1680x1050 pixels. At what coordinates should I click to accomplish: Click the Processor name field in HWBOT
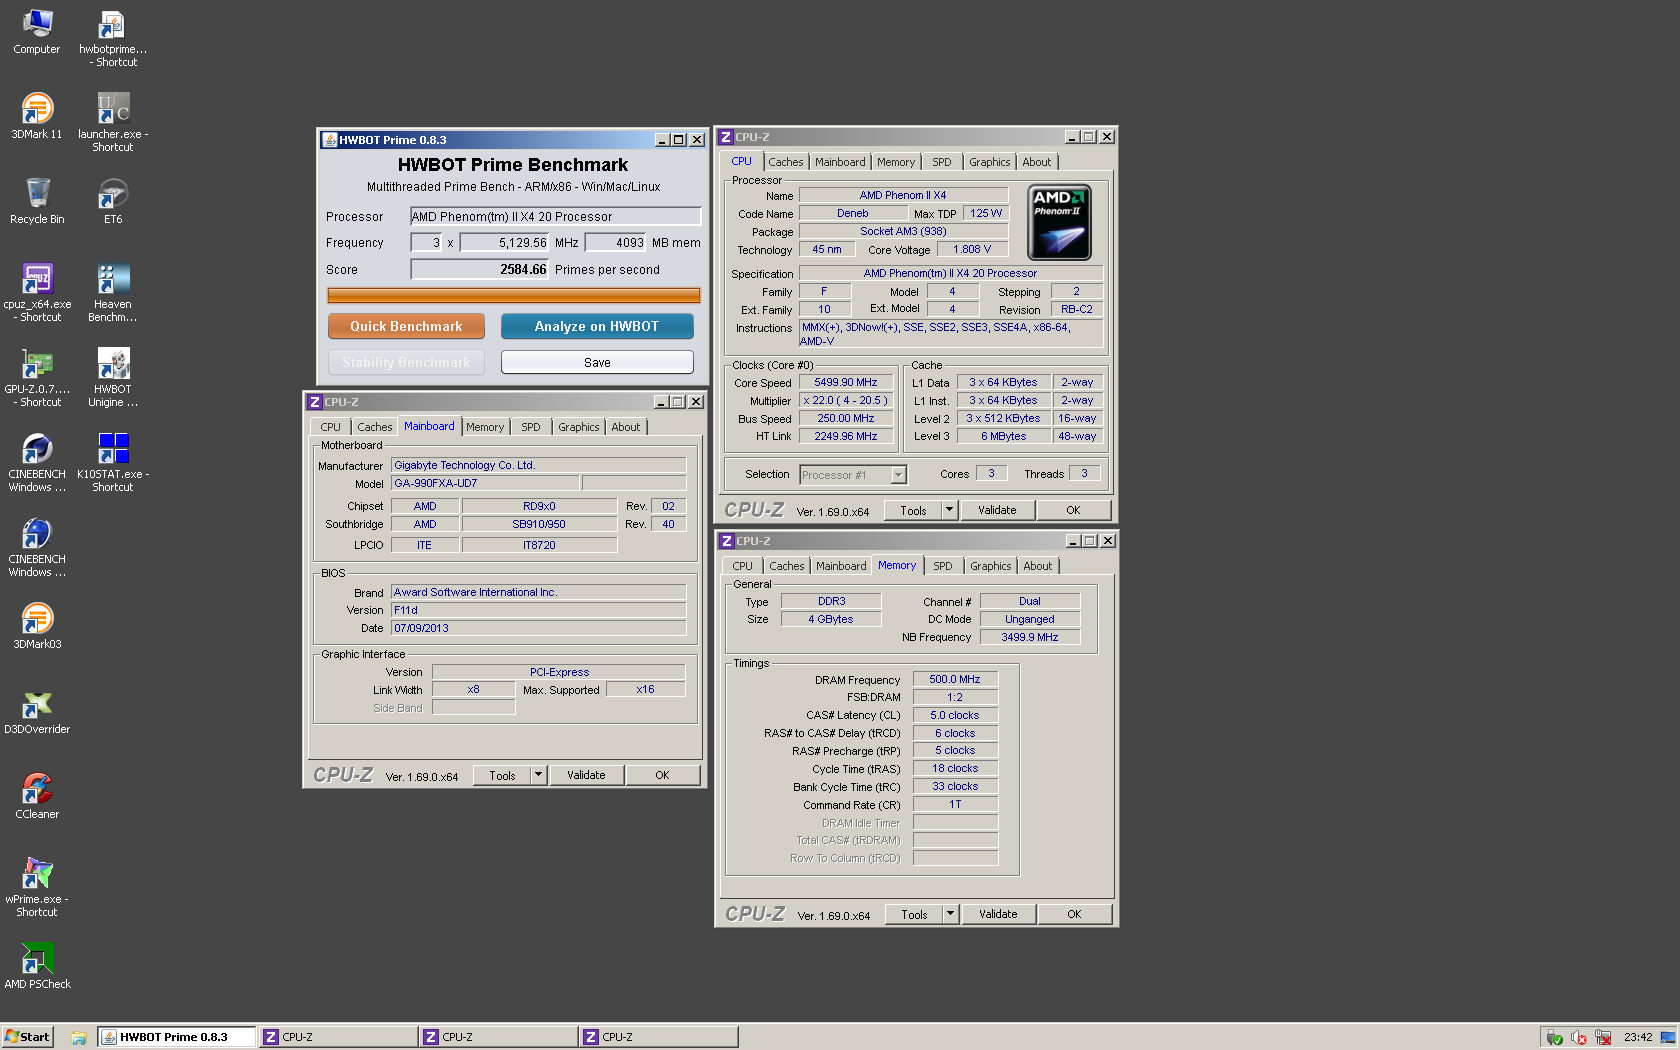click(556, 216)
